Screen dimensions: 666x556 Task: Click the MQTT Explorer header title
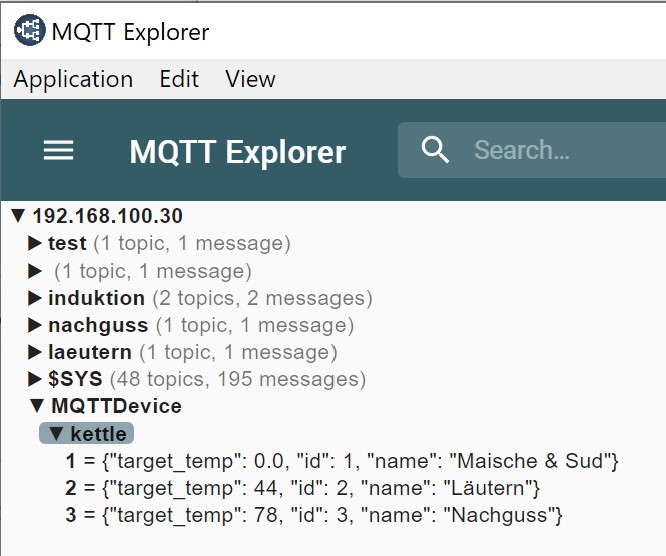click(237, 152)
